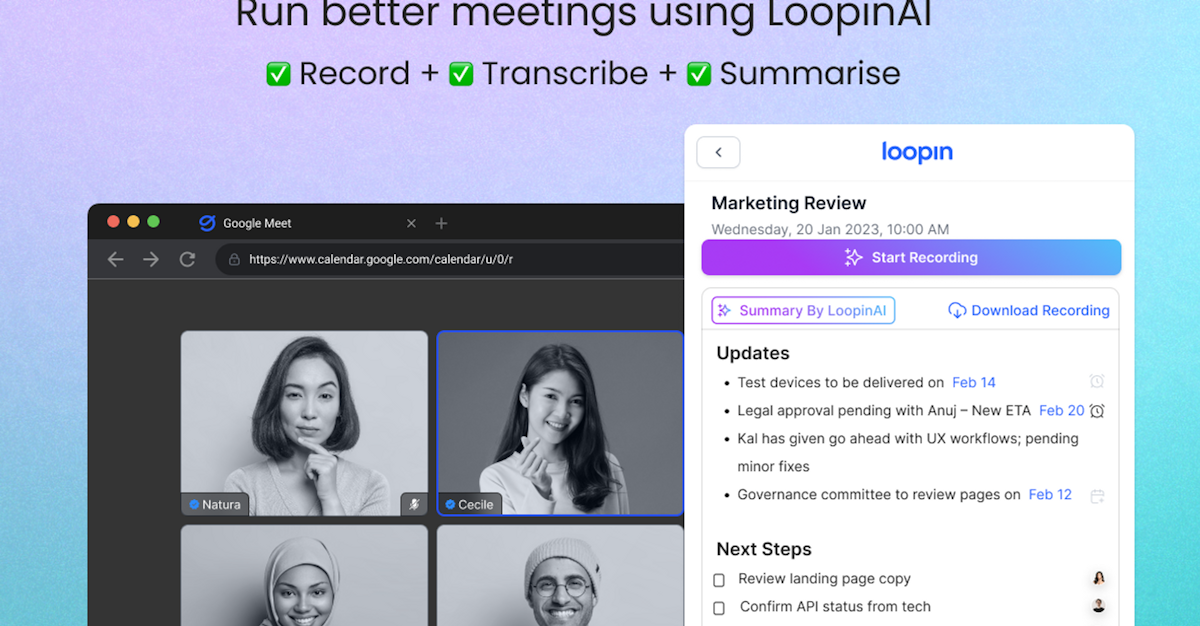
Task: Click browser red close window button
Action: (x=113, y=221)
